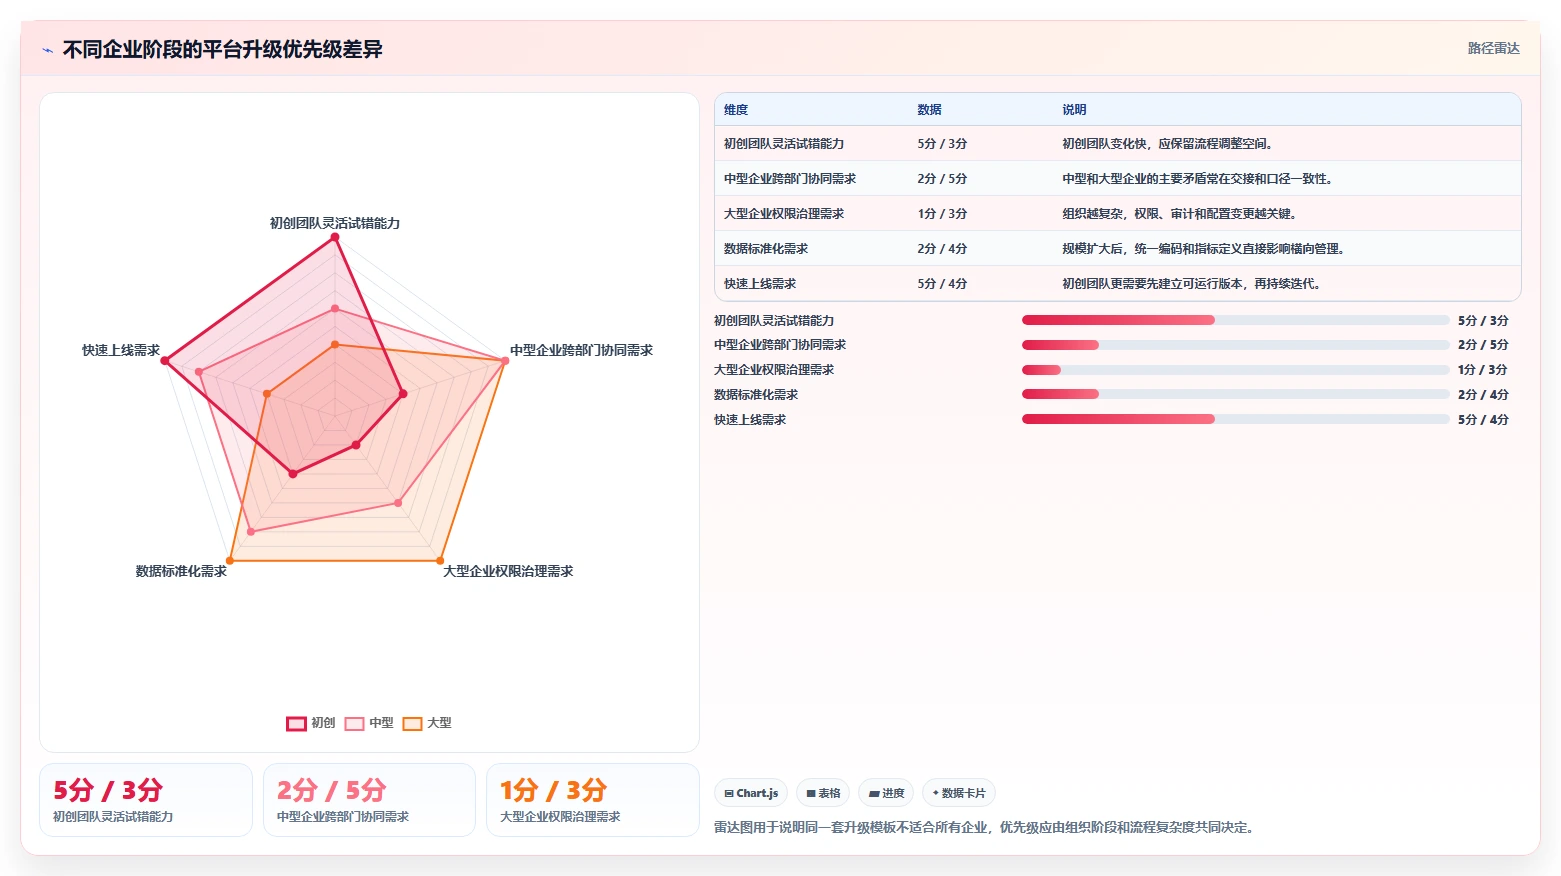Click the radar axis label 数据标准化需求

coord(181,571)
